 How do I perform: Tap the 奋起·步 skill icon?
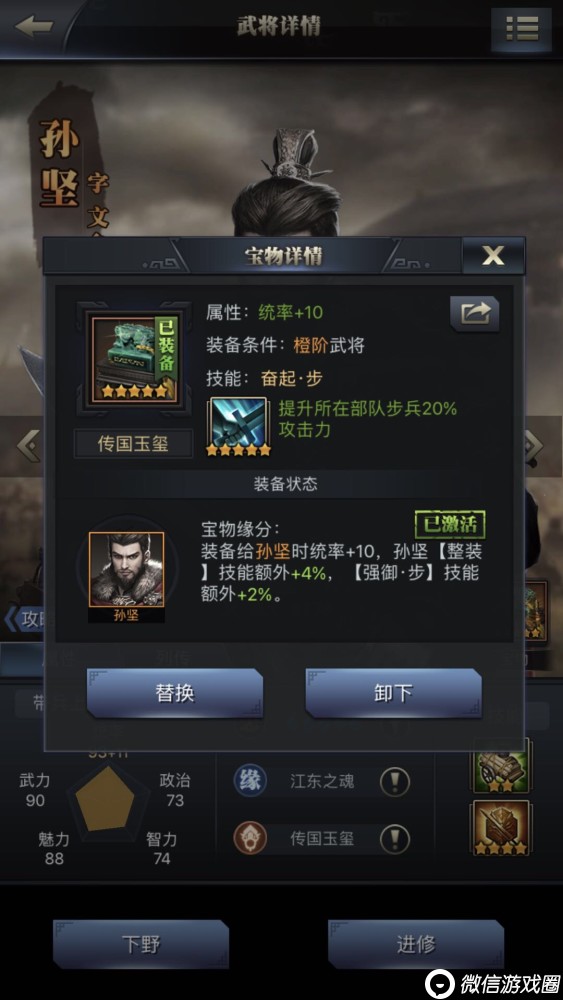pyautogui.click(x=238, y=426)
